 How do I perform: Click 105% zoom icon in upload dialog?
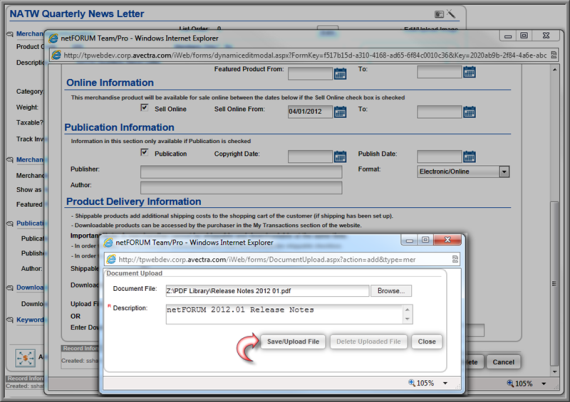(x=412, y=383)
